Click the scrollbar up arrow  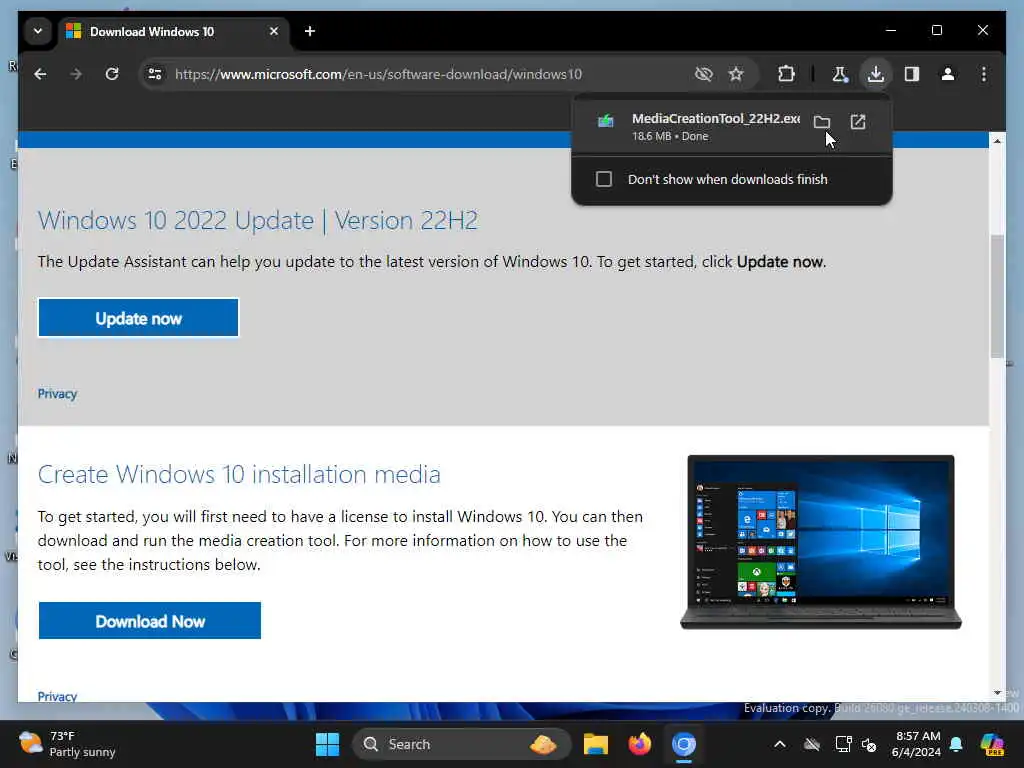click(997, 141)
